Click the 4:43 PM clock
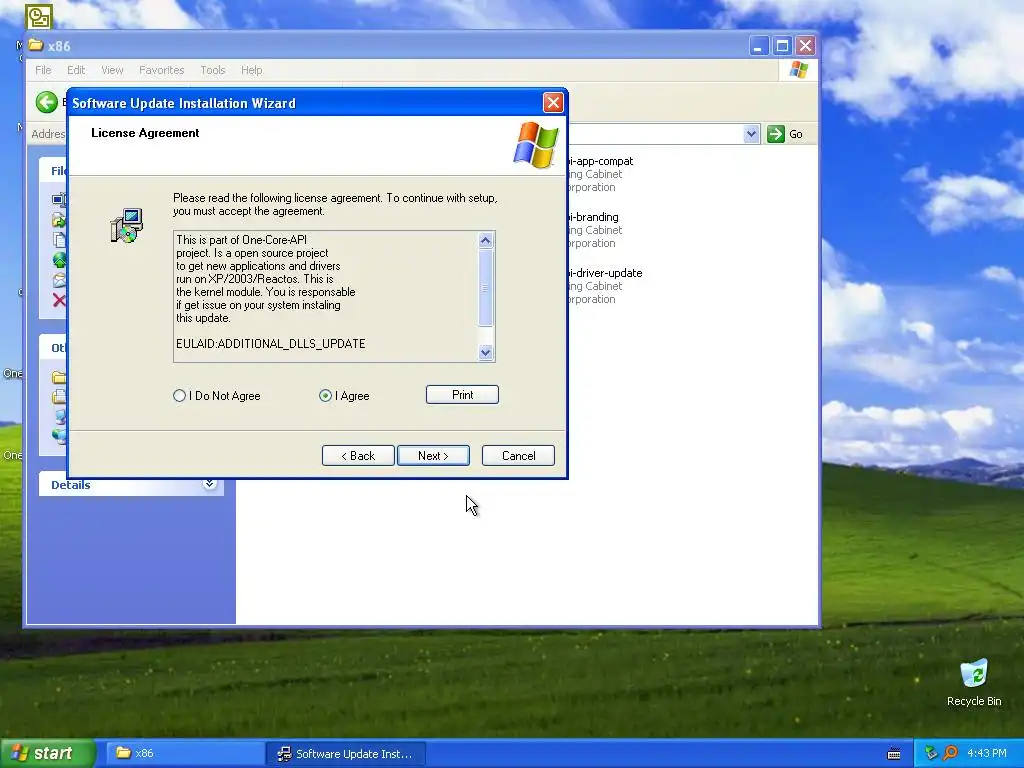The height and width of the screenshot is (768, 1024). coord(987,753)
